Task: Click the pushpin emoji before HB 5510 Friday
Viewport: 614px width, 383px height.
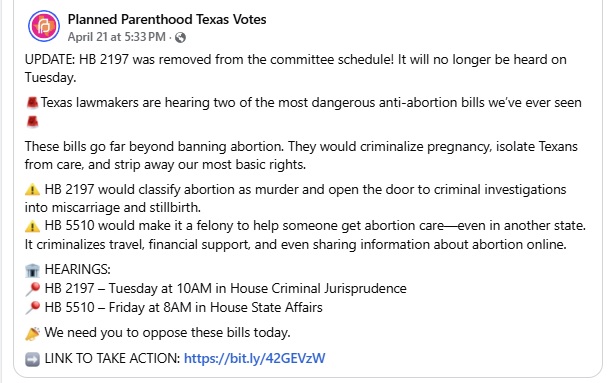Action: [33, 308]
